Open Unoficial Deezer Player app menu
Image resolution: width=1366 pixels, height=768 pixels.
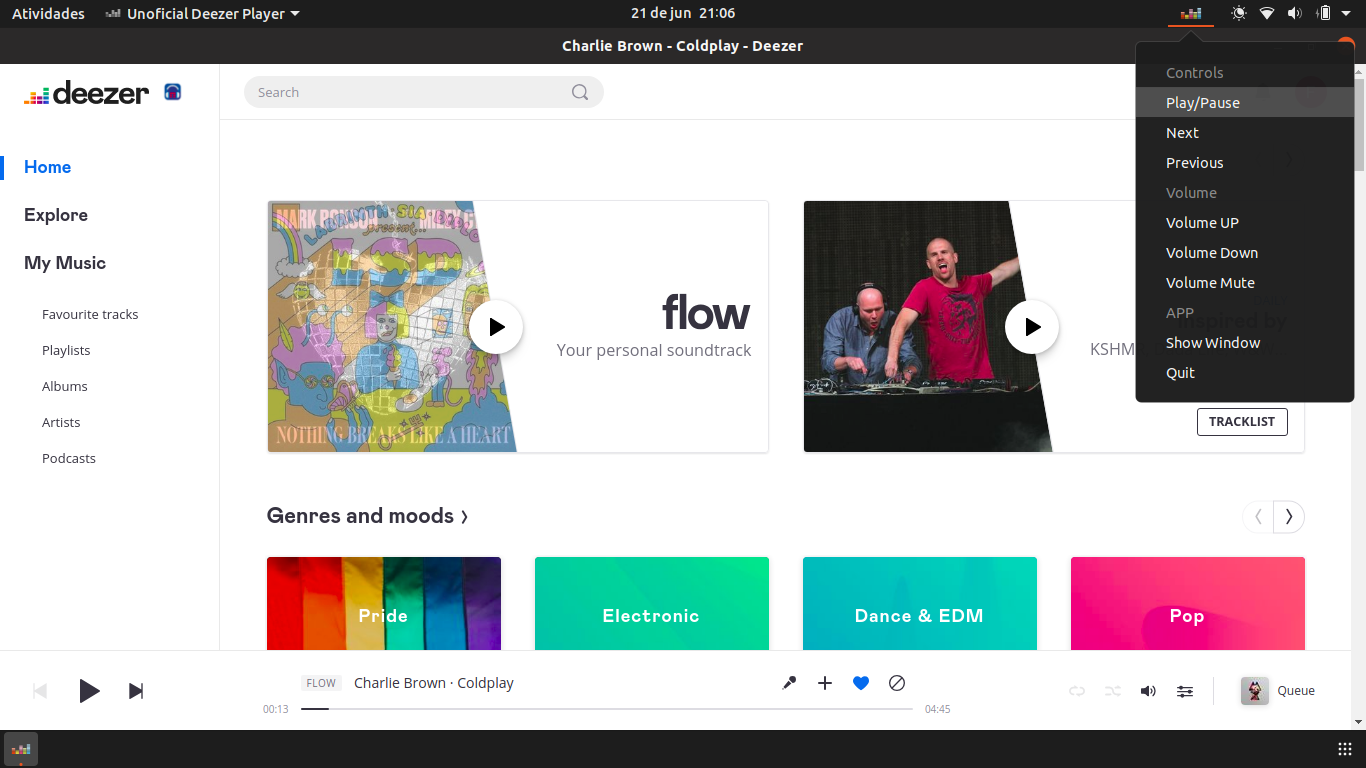click(x=201, y=14)
